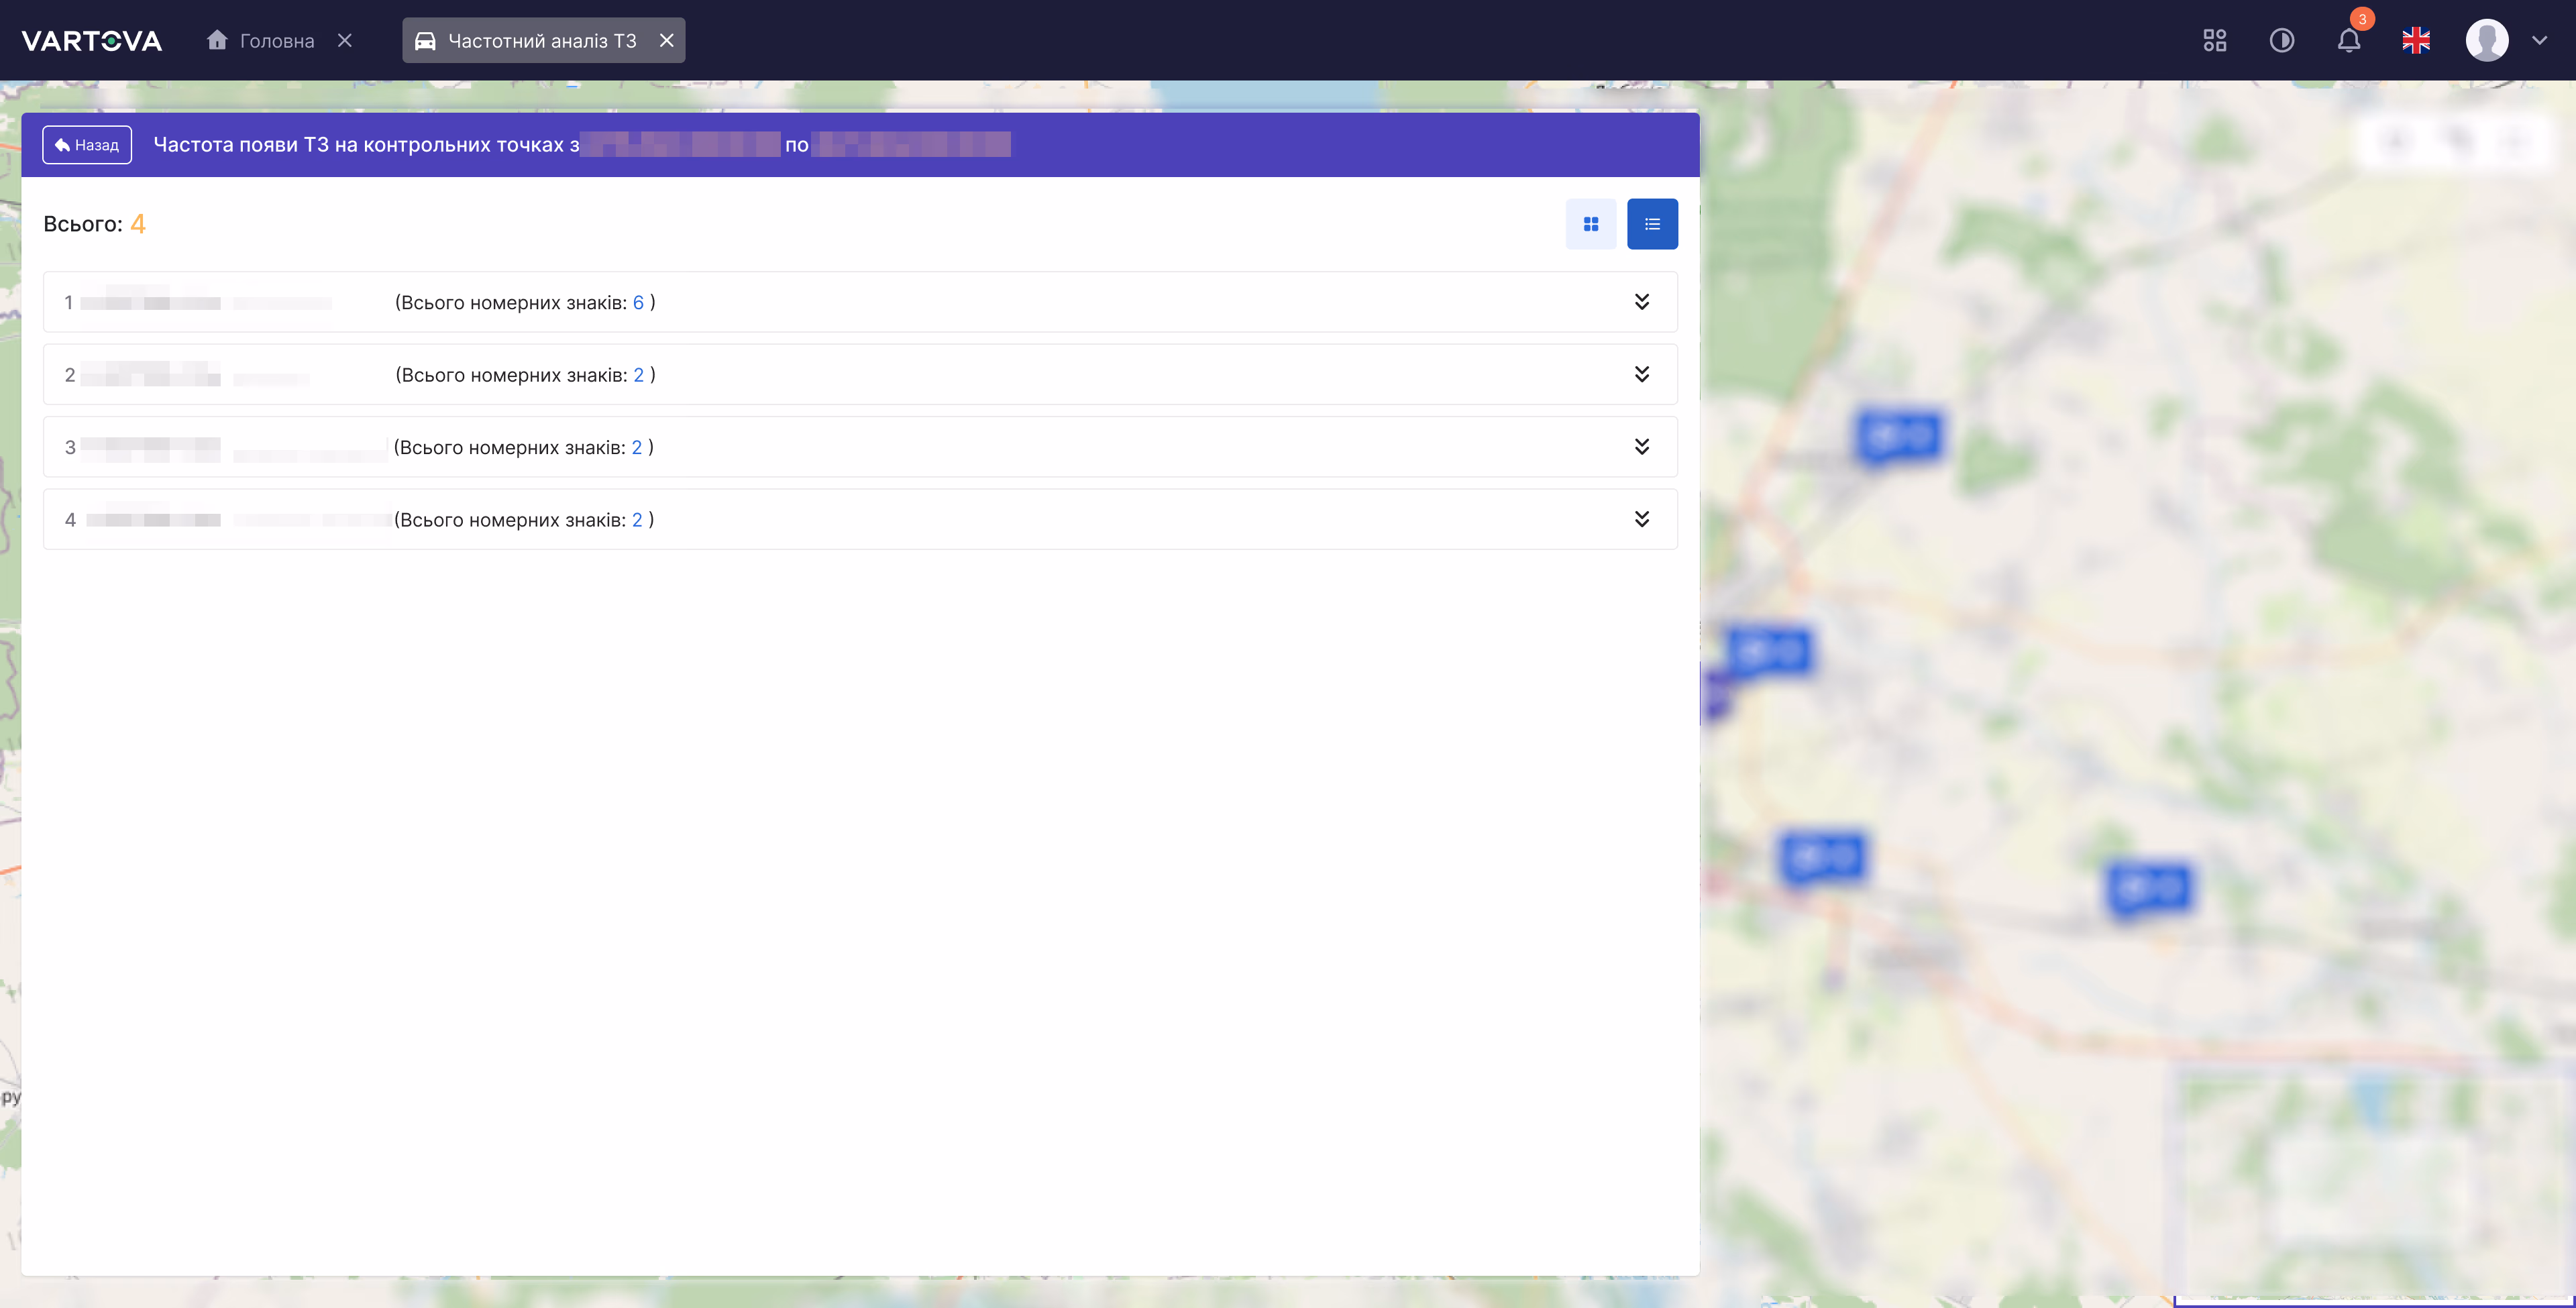Click 'Всього номерних знаків' text in row 4
The width and height of the screenshot is (2576, 1308).
(x=523, y=520)
